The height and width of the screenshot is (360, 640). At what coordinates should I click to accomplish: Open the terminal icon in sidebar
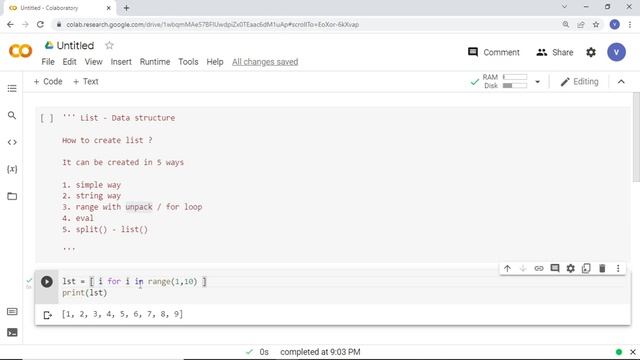pyautogui.click(x=12, y=332)
